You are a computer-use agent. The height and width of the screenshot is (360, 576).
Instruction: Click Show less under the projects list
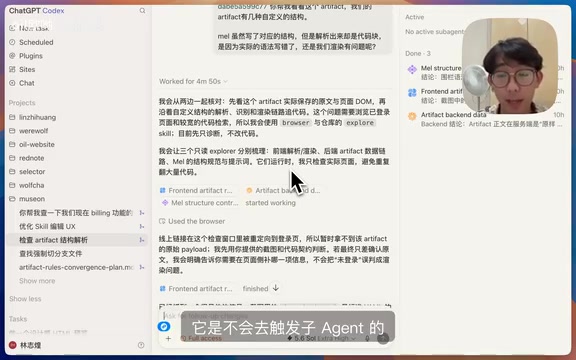(x=25, y=299)
